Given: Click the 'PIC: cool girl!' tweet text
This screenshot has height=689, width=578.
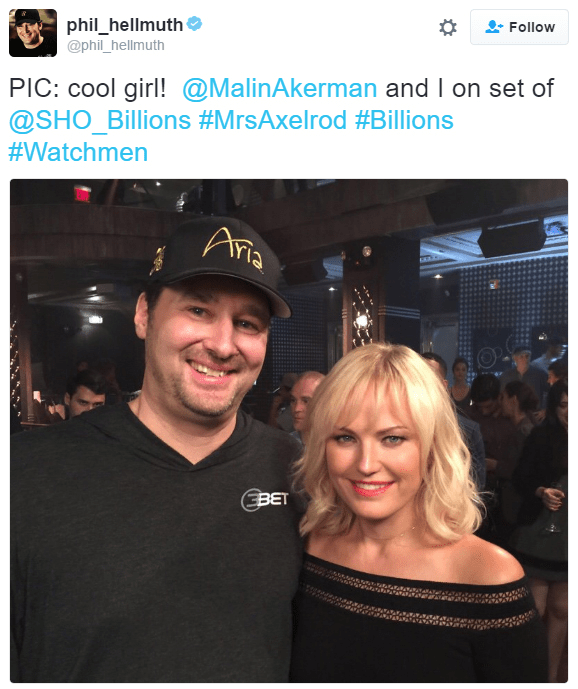Looking at the screenshot, I should [88, 88].
